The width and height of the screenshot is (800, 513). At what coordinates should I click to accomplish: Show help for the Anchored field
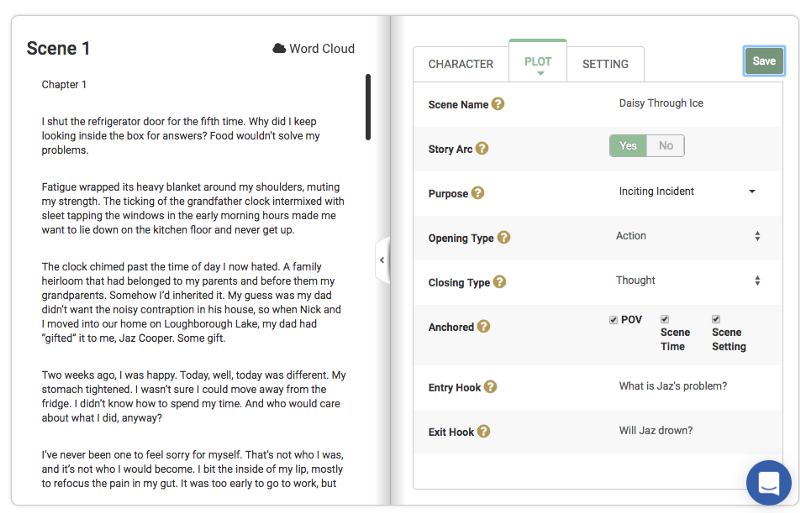(483, 326)
